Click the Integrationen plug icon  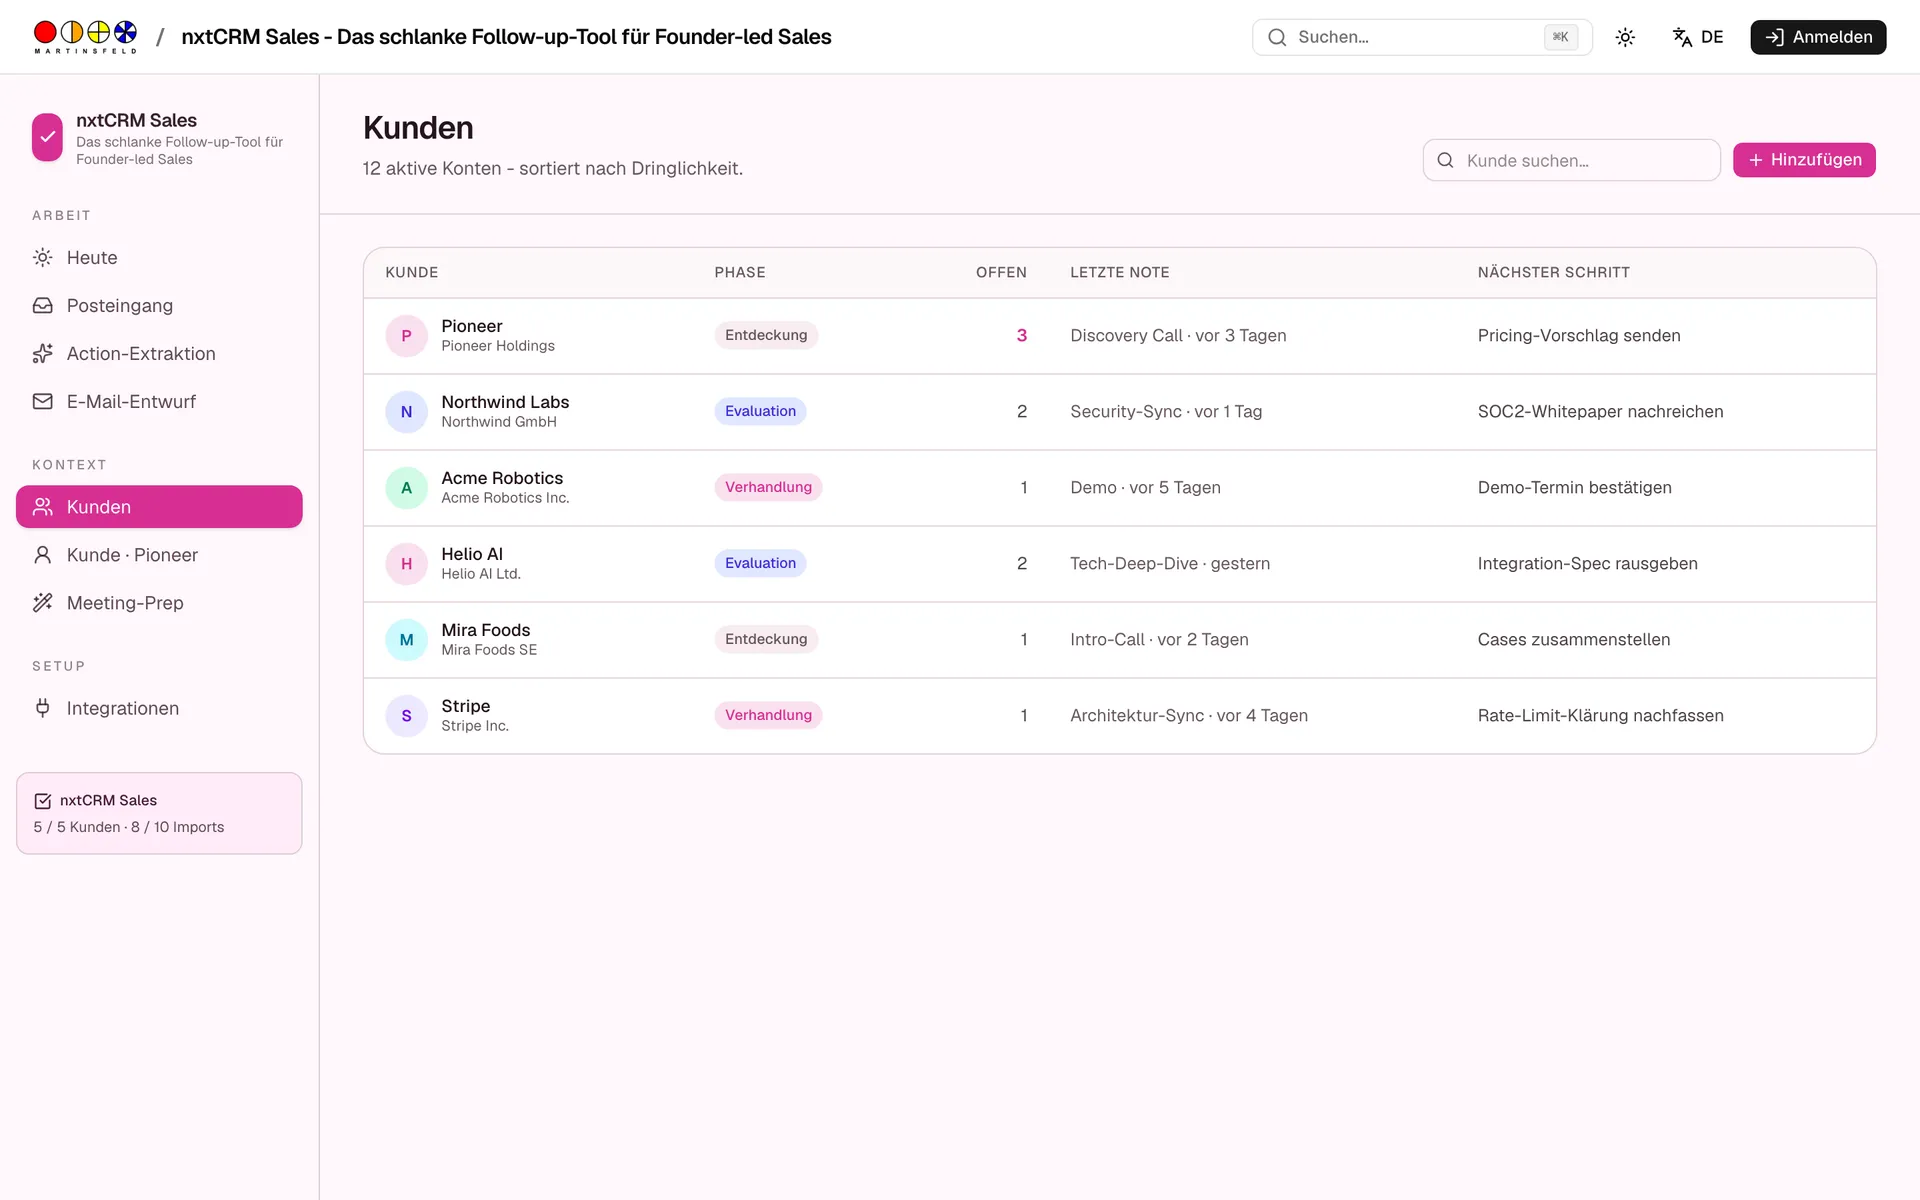42,708
